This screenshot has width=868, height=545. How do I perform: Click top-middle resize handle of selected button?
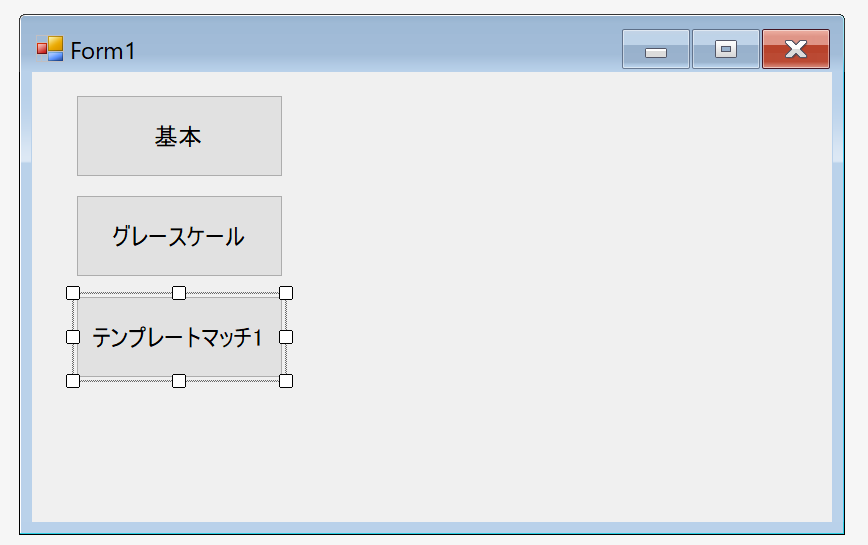(x=179, y=293)
